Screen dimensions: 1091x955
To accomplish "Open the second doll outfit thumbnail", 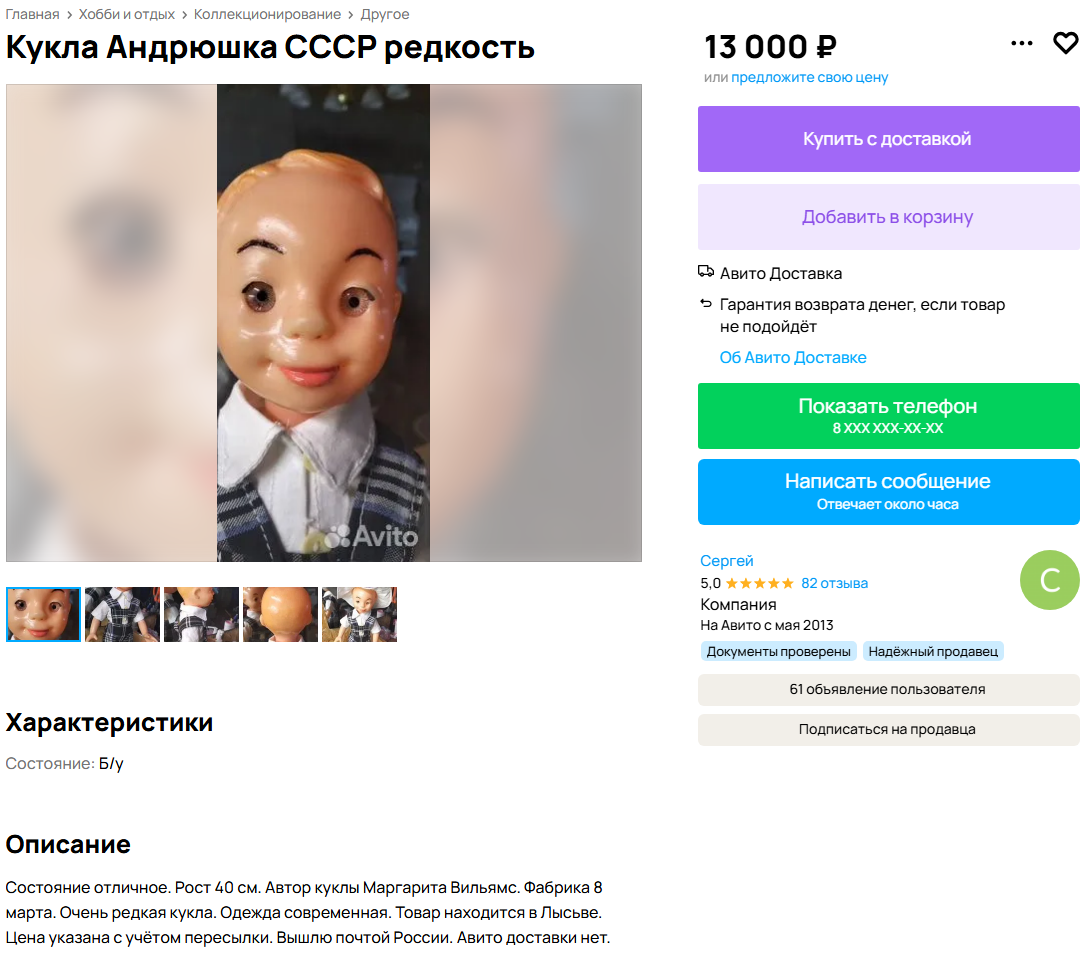I will coord(122,614).
